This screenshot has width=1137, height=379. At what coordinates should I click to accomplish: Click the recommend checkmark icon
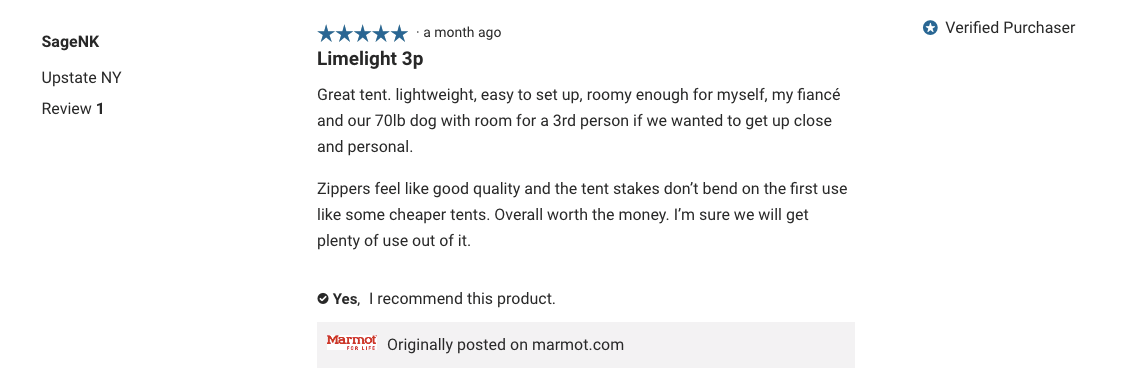tap(323, 299)
